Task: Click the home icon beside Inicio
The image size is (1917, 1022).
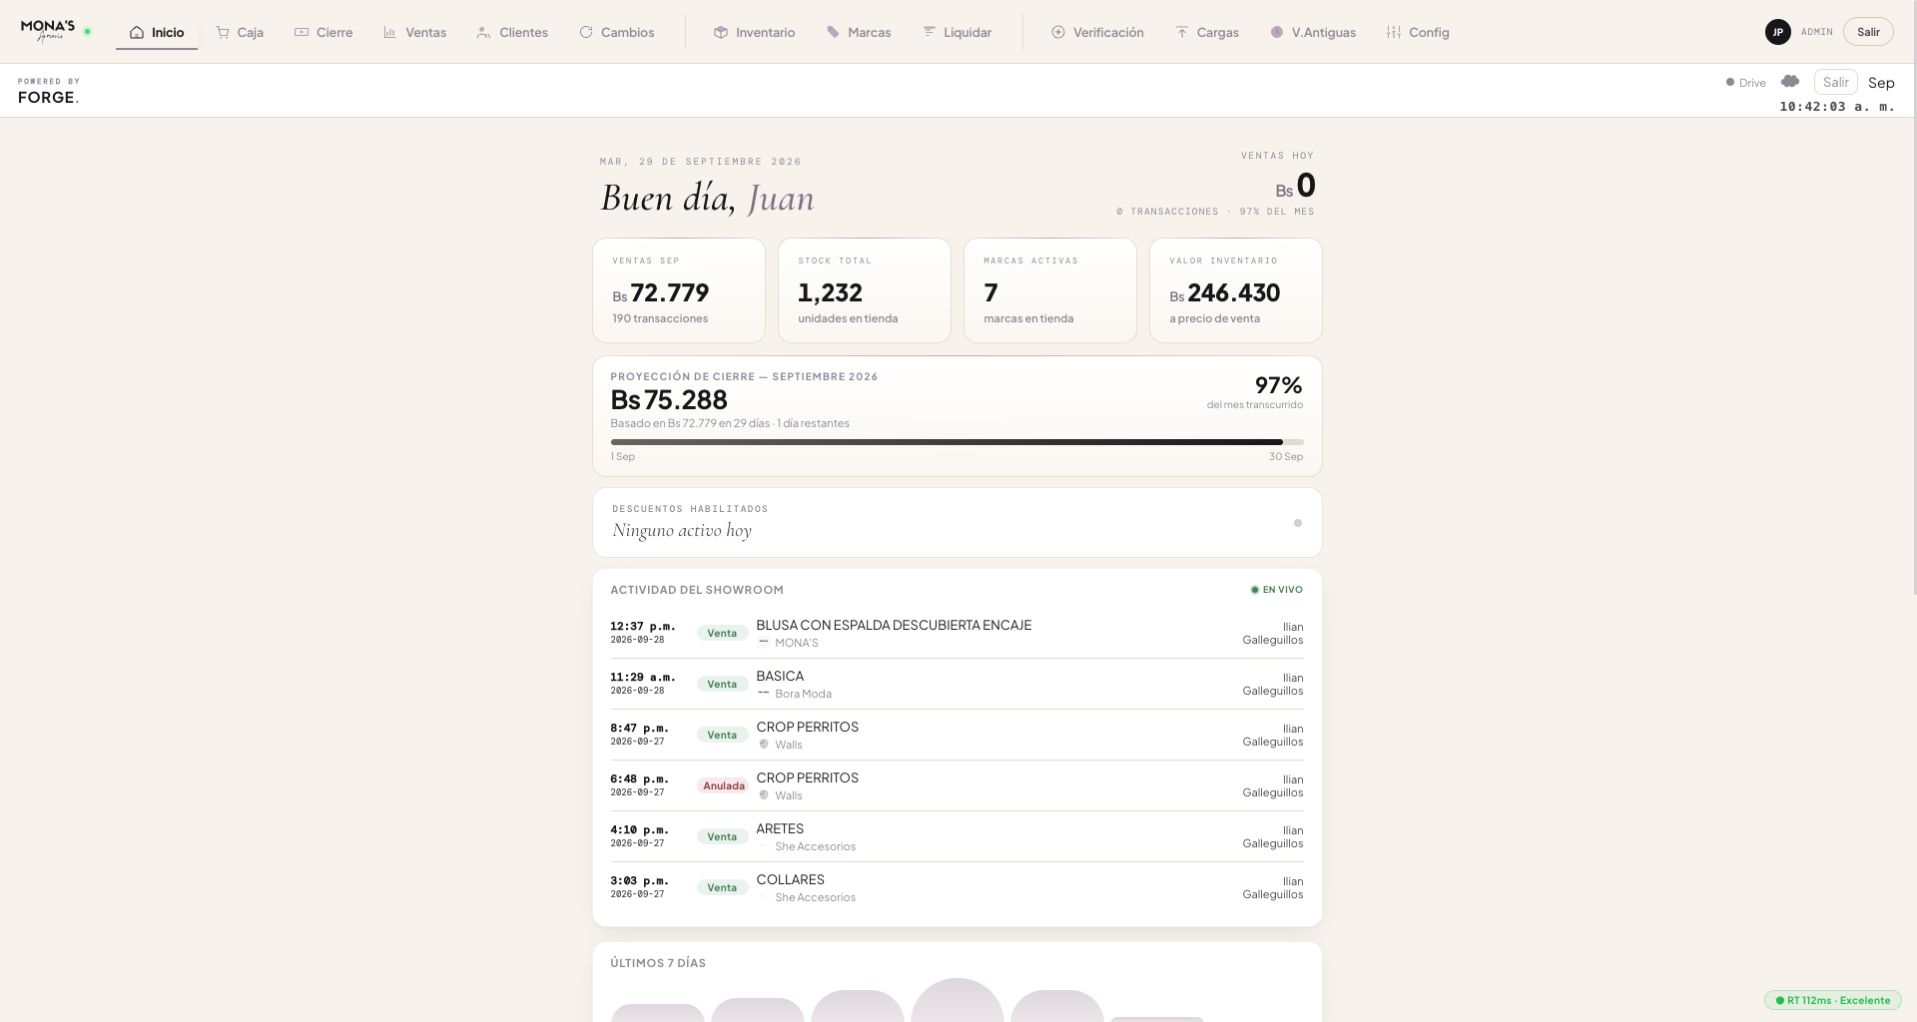Action: [x=137, y=32]
